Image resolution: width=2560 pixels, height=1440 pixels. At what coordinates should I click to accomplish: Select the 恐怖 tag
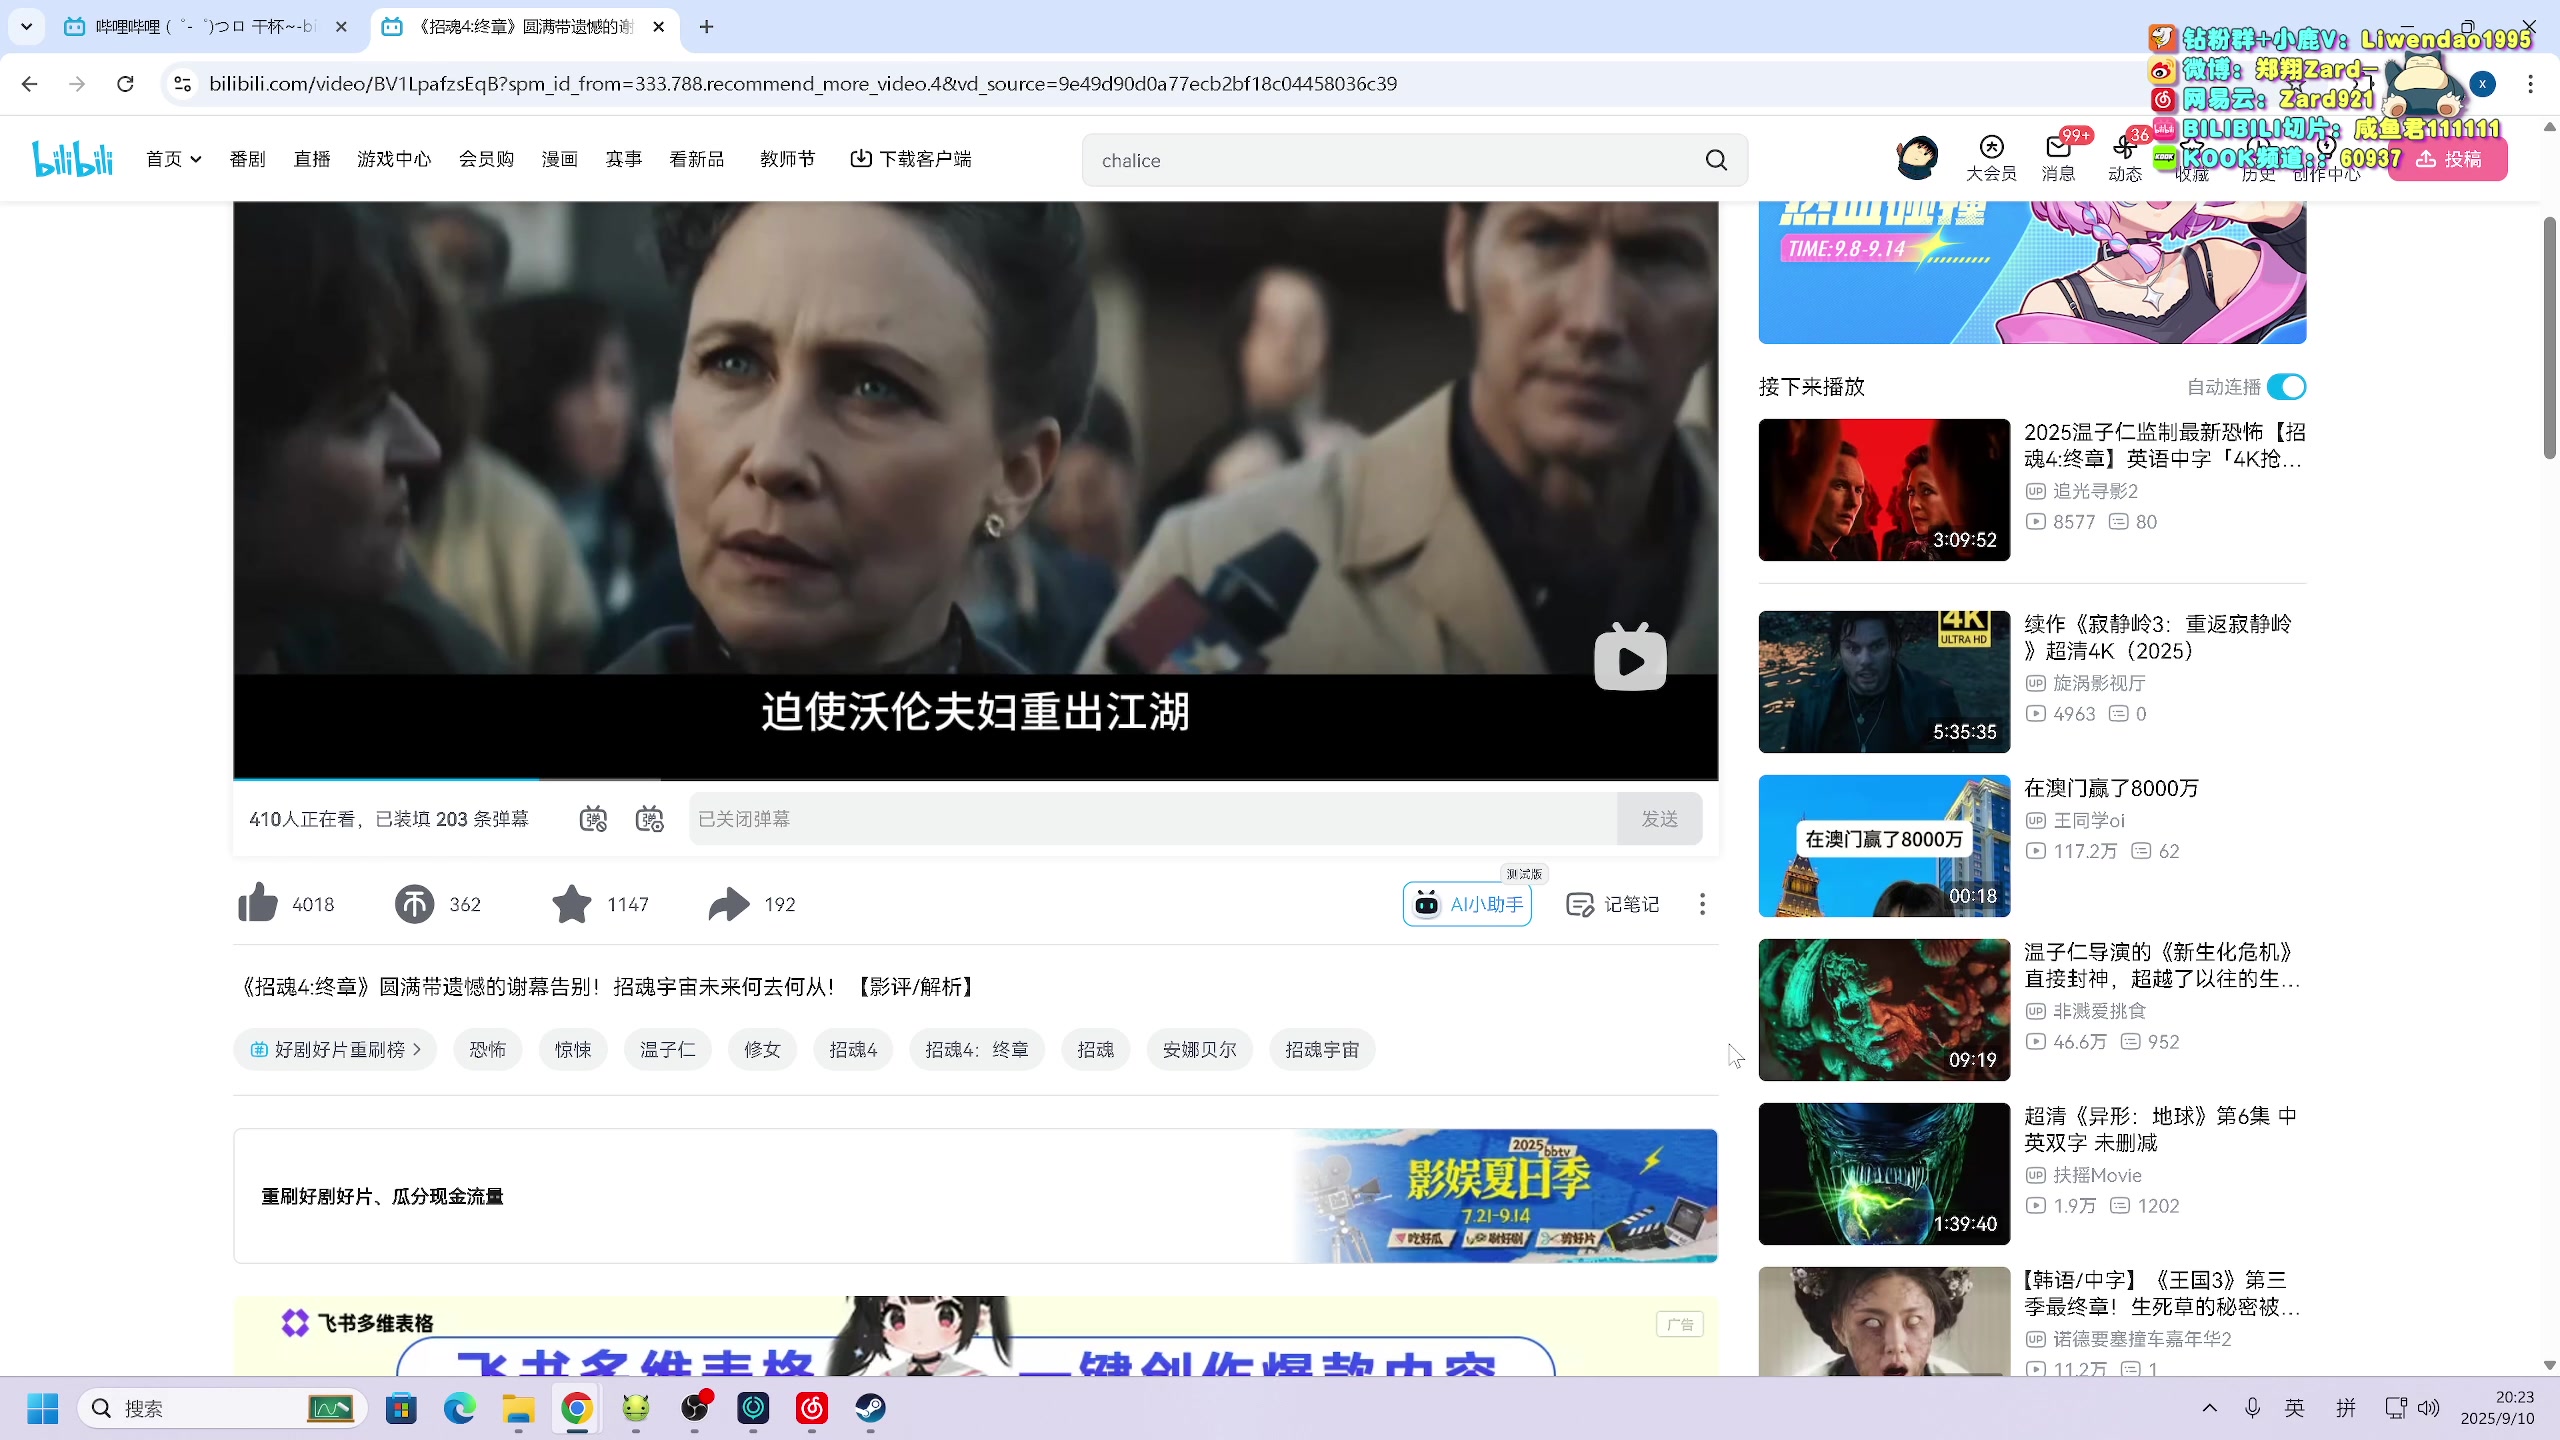click(487, 1049)
